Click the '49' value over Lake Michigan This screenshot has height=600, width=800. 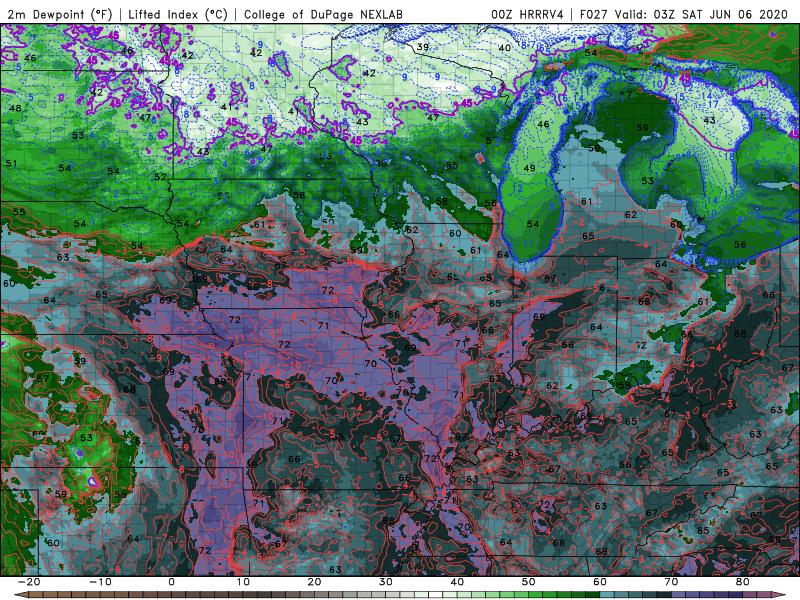pyautogui.click(x=529, y=168)
